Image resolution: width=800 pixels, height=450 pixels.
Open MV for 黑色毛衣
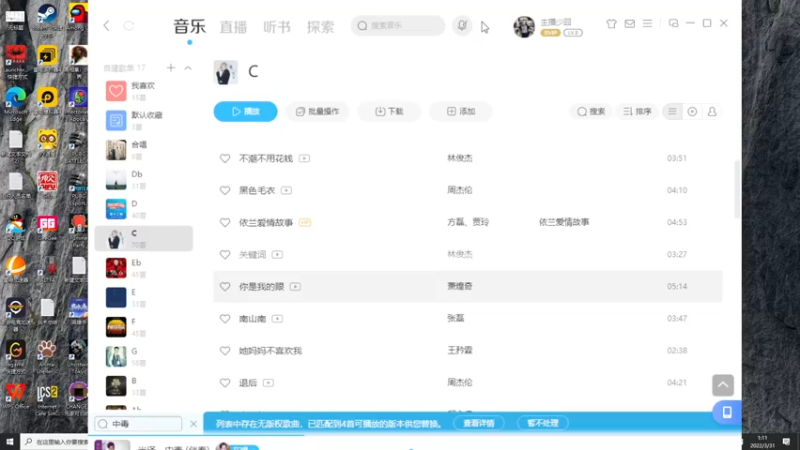(x=286, y=190)
